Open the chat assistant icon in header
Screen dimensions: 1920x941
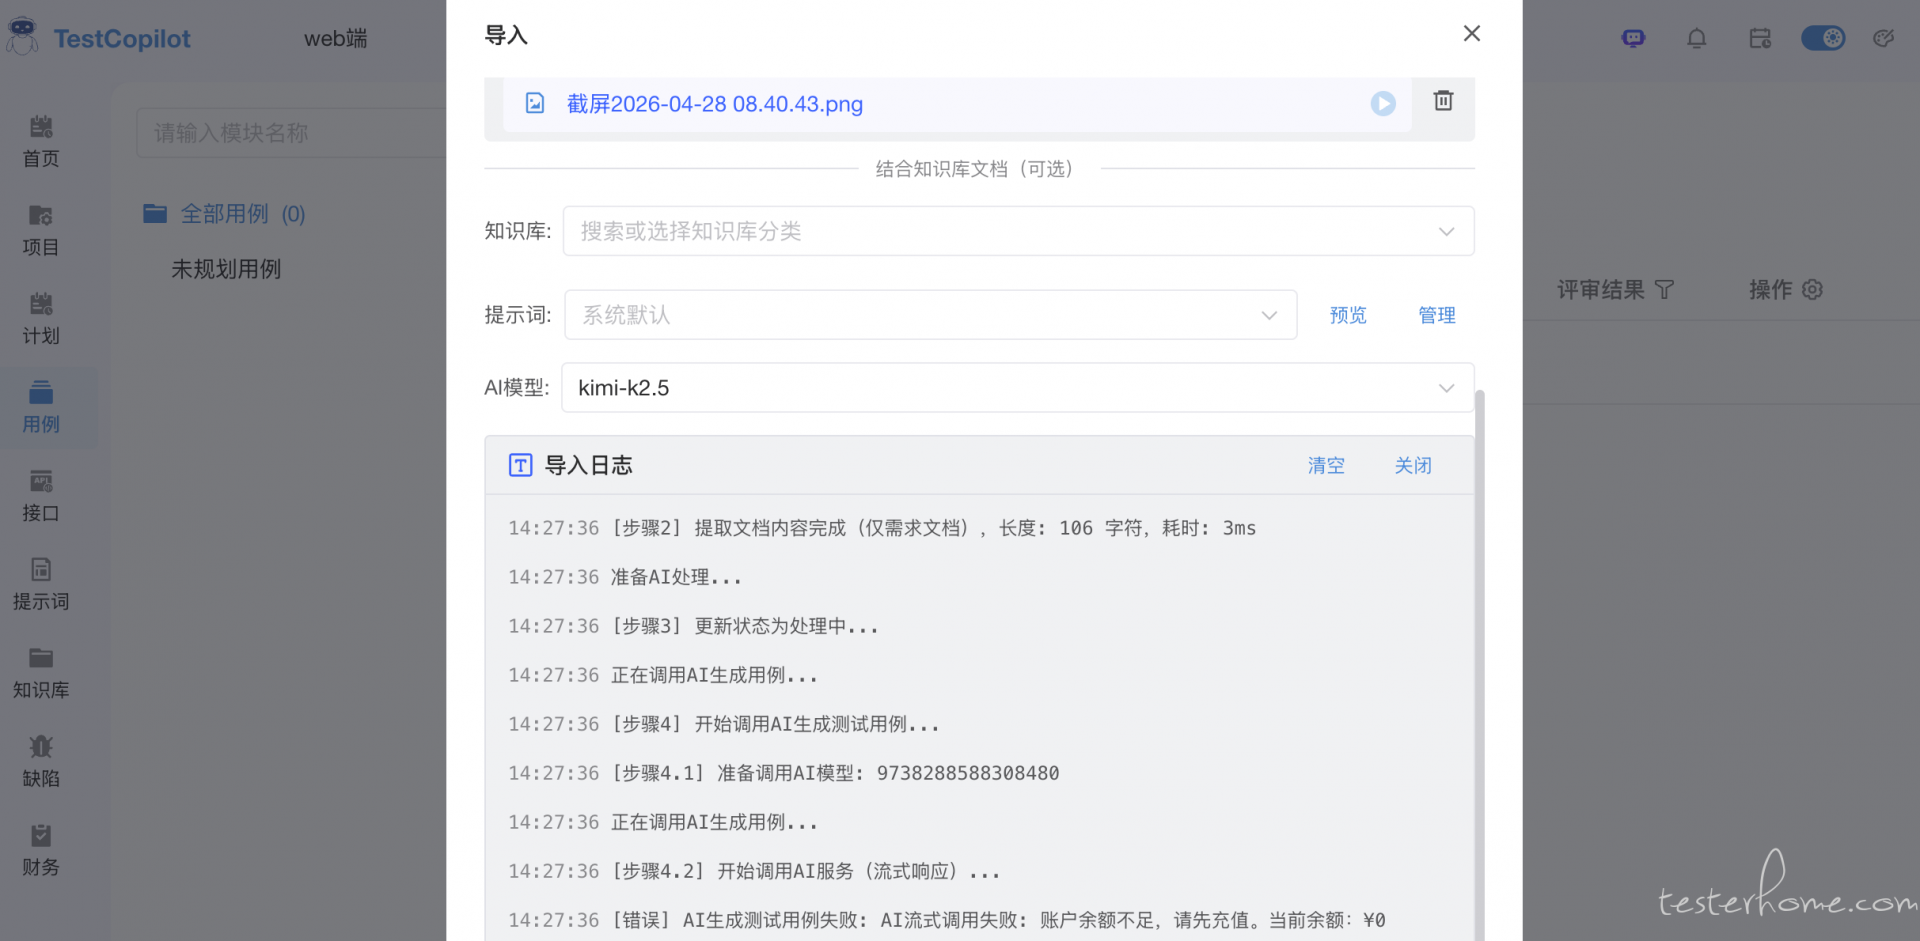[x=1633, y=39]
